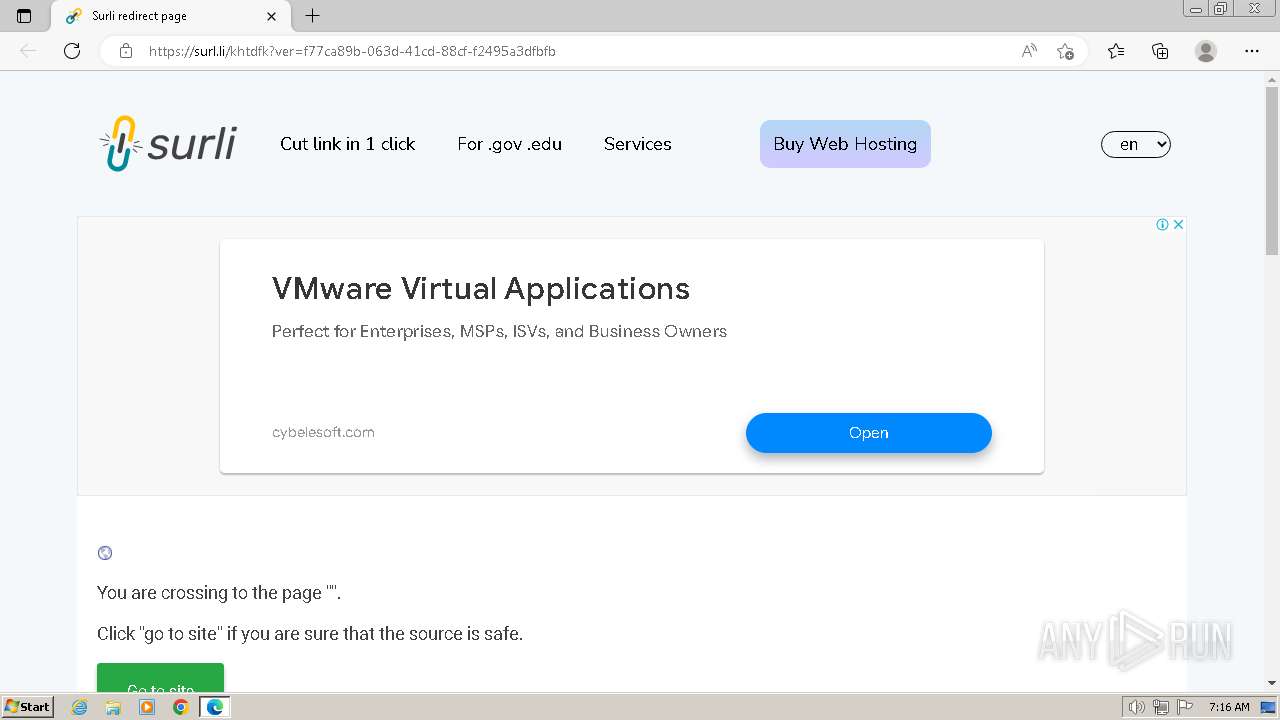Click the Open button in ad

869,433
